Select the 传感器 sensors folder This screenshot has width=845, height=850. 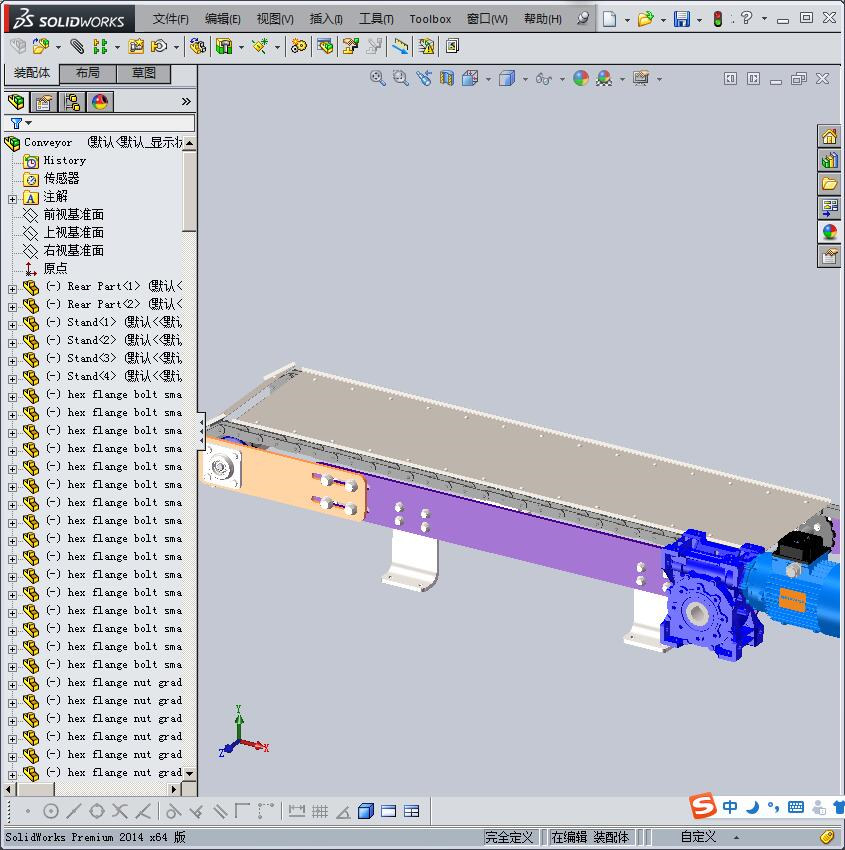pos(61,178)
